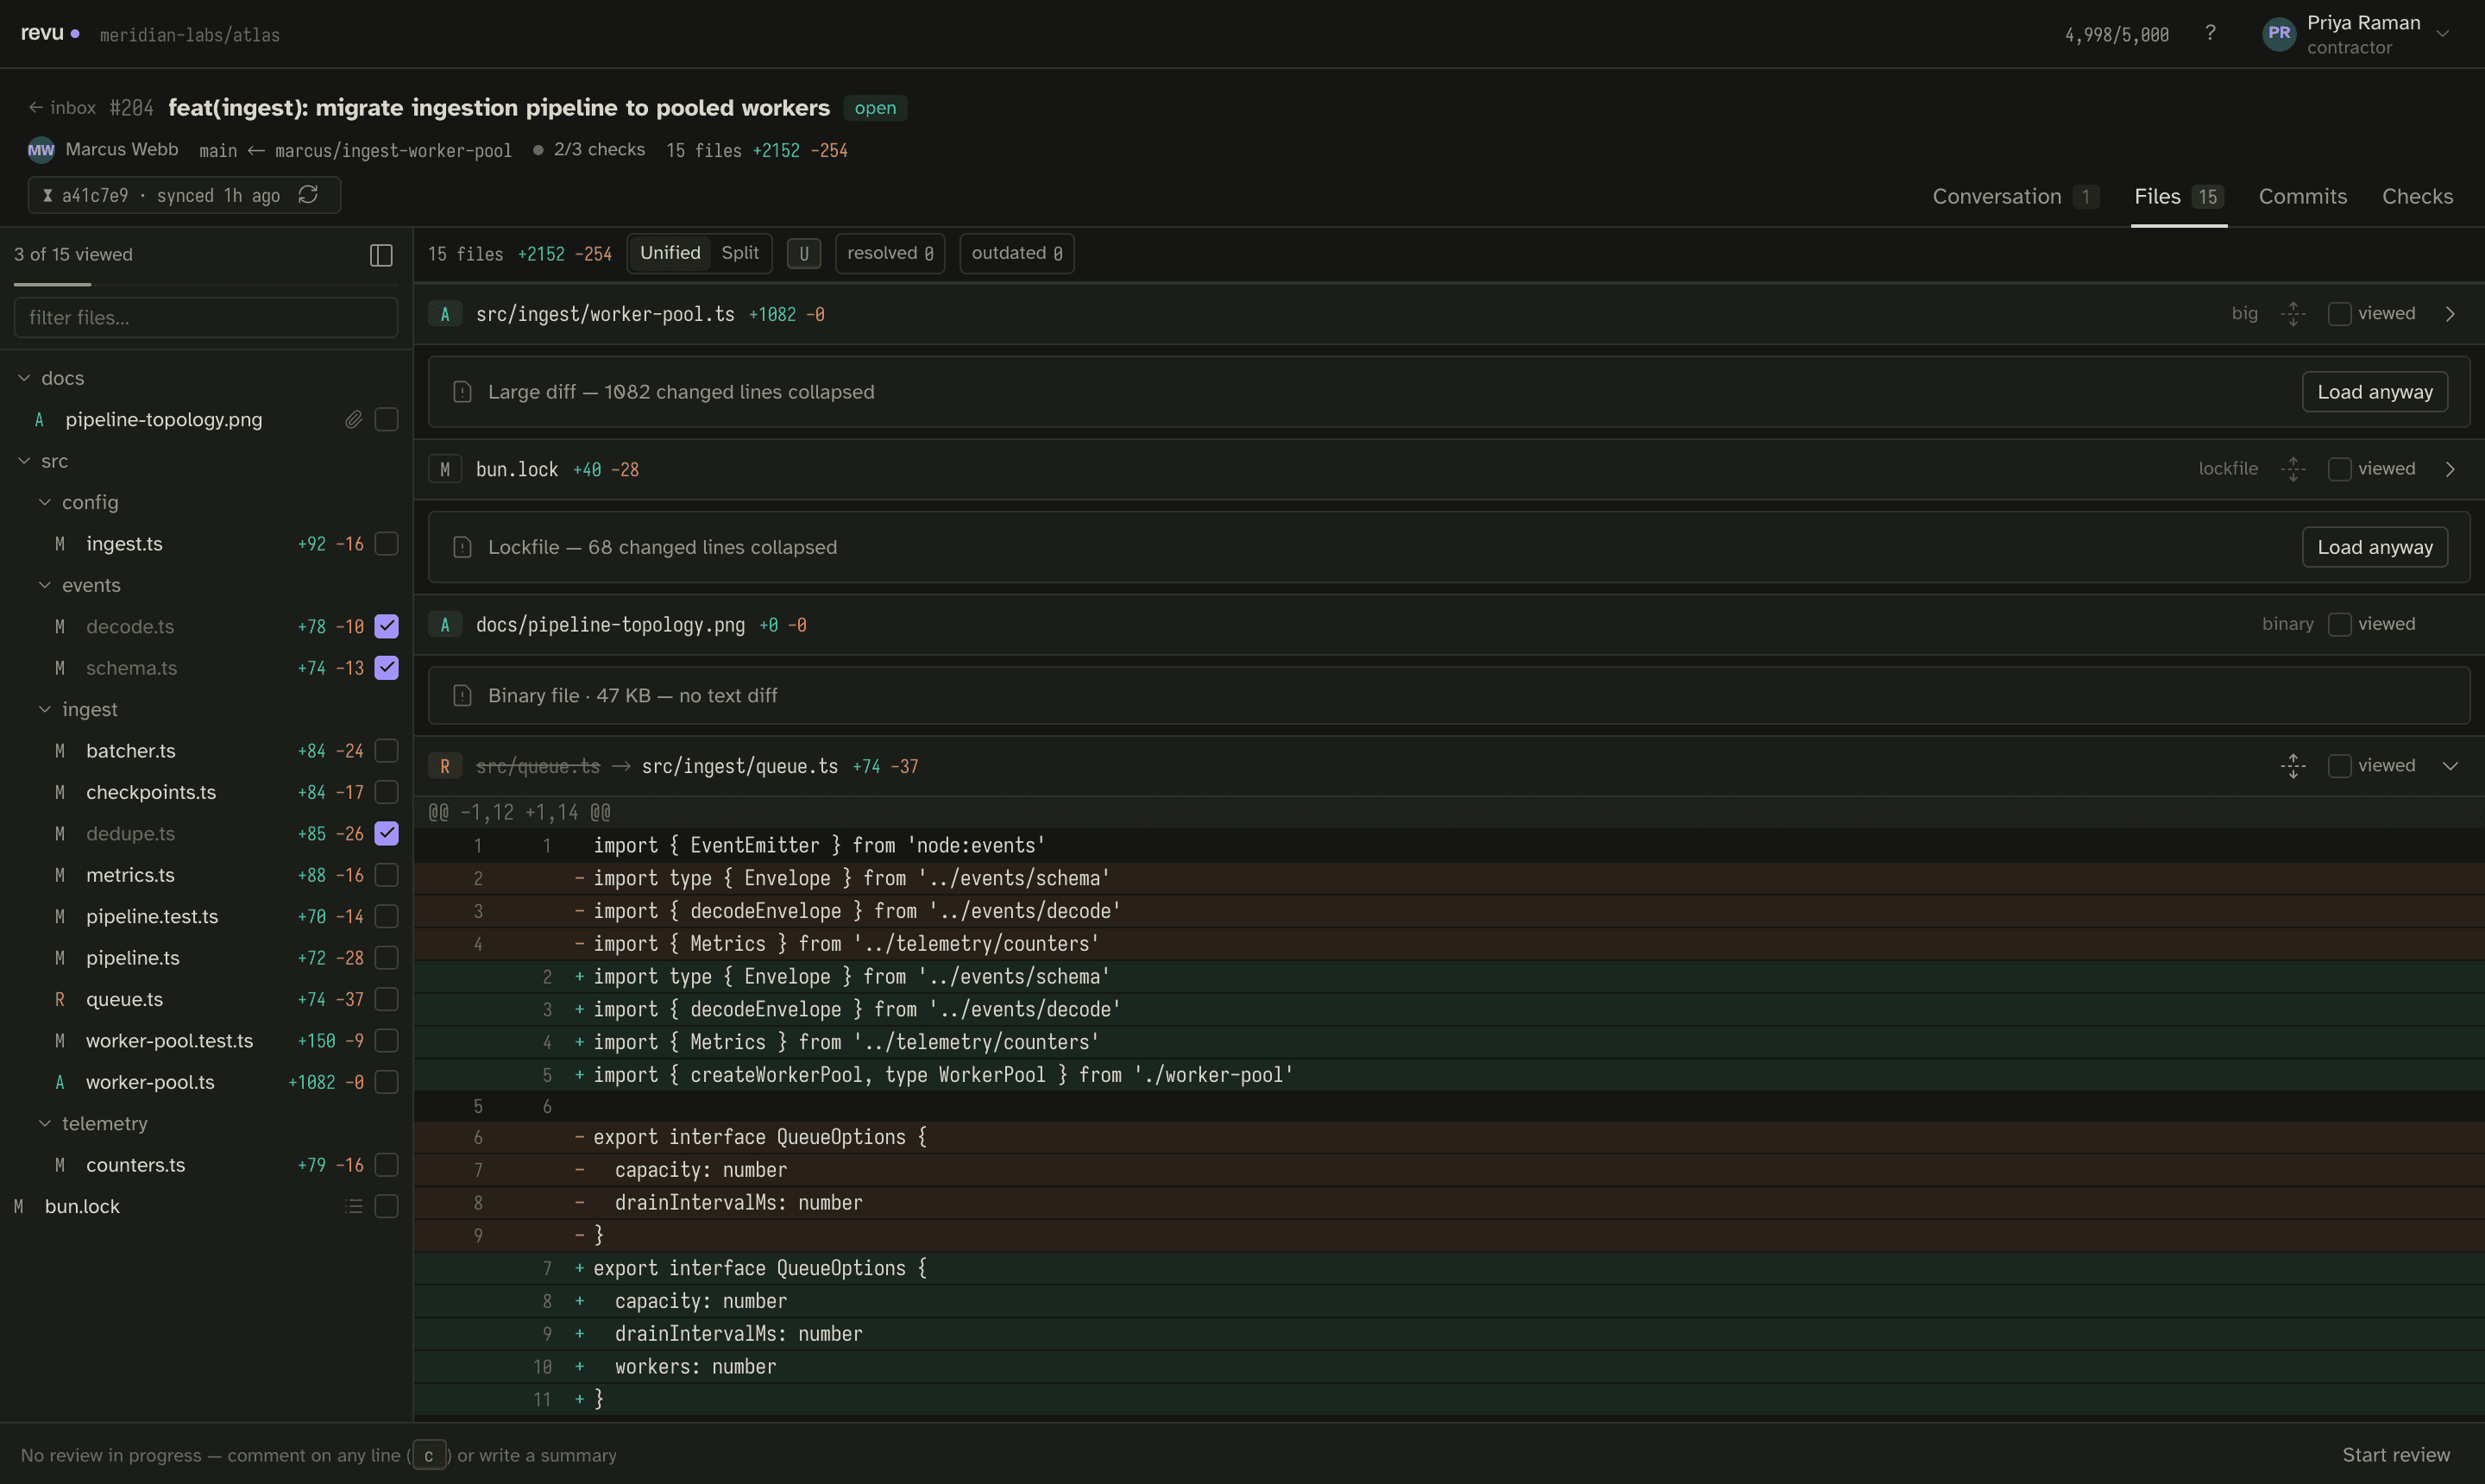Click the info icon in Large diff notice
Image resolution: width=2485 pixels, height=1484 pixels.
coord(462,392)
